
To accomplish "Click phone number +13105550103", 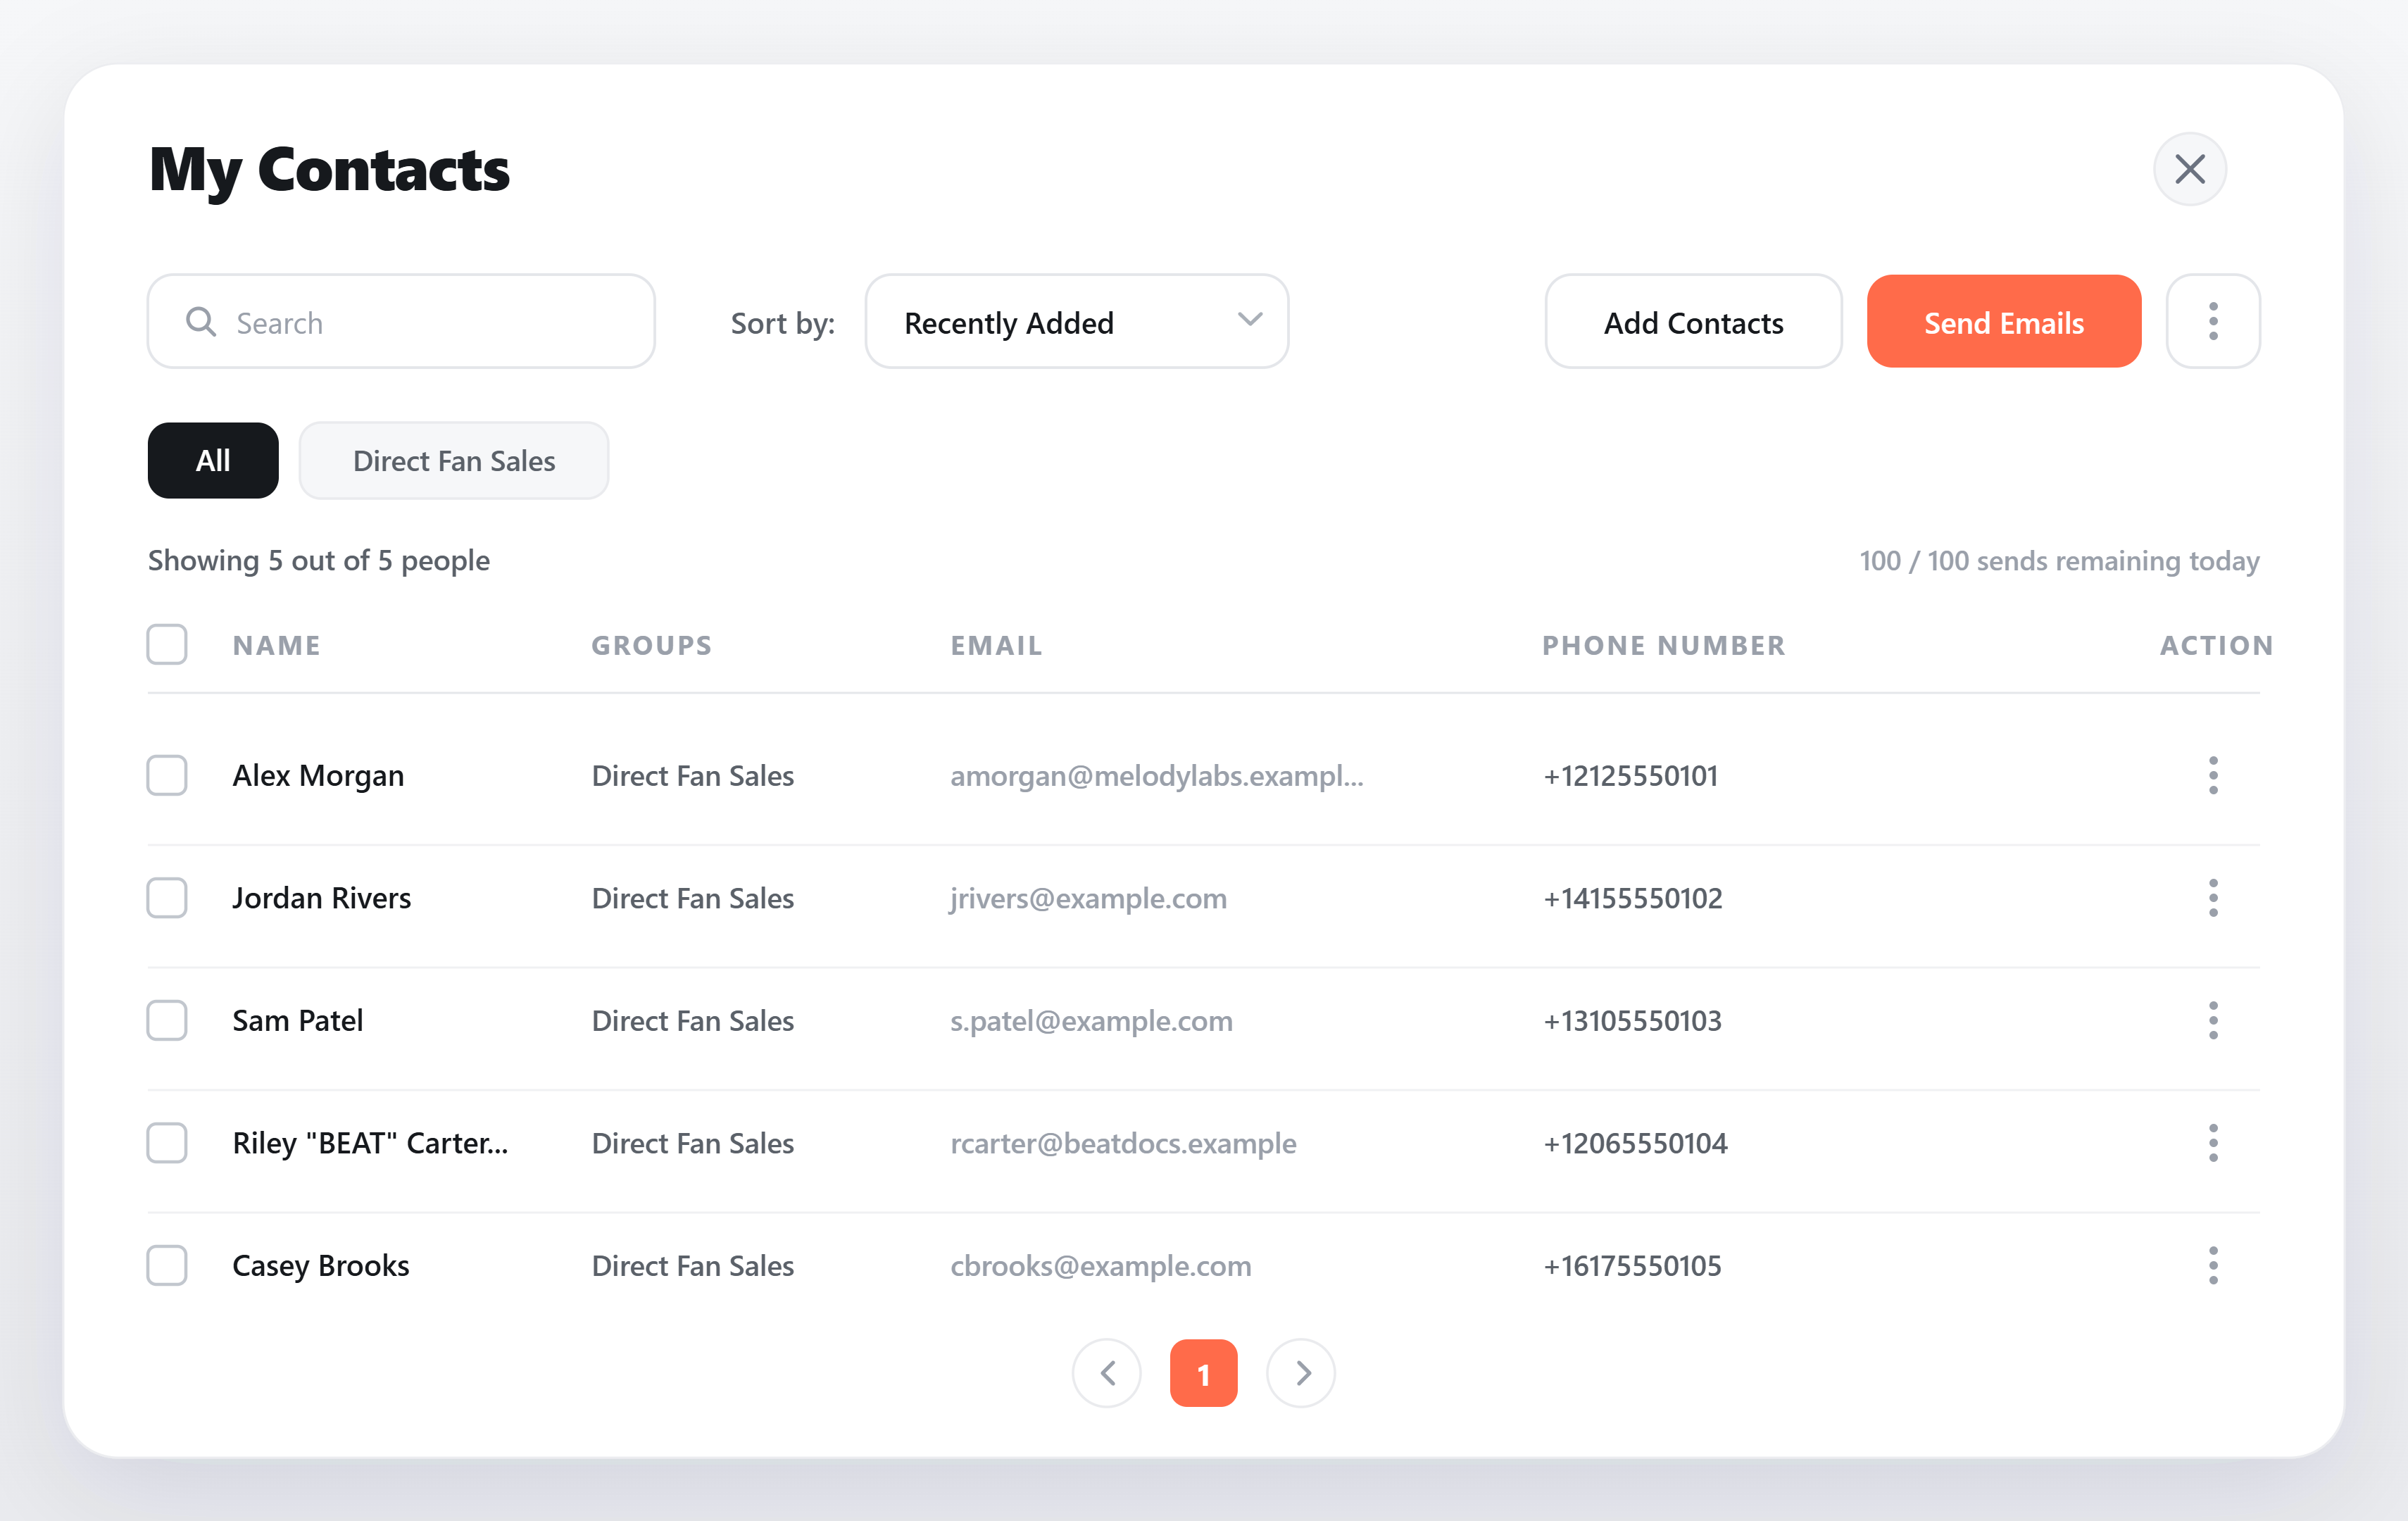I will 1633,1021.
